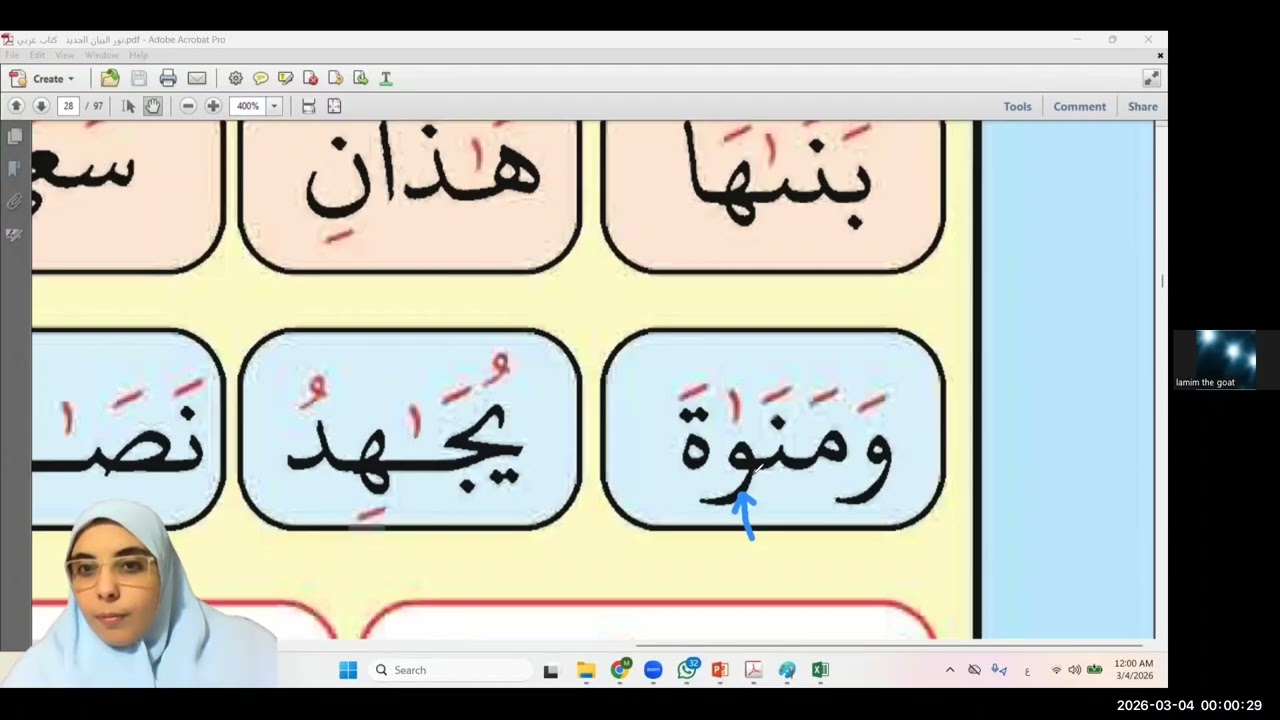Image resolution: width=1280 pixels, height=720 pixels.
Task: Open the Create dropdown
Action: coord(42,78)
